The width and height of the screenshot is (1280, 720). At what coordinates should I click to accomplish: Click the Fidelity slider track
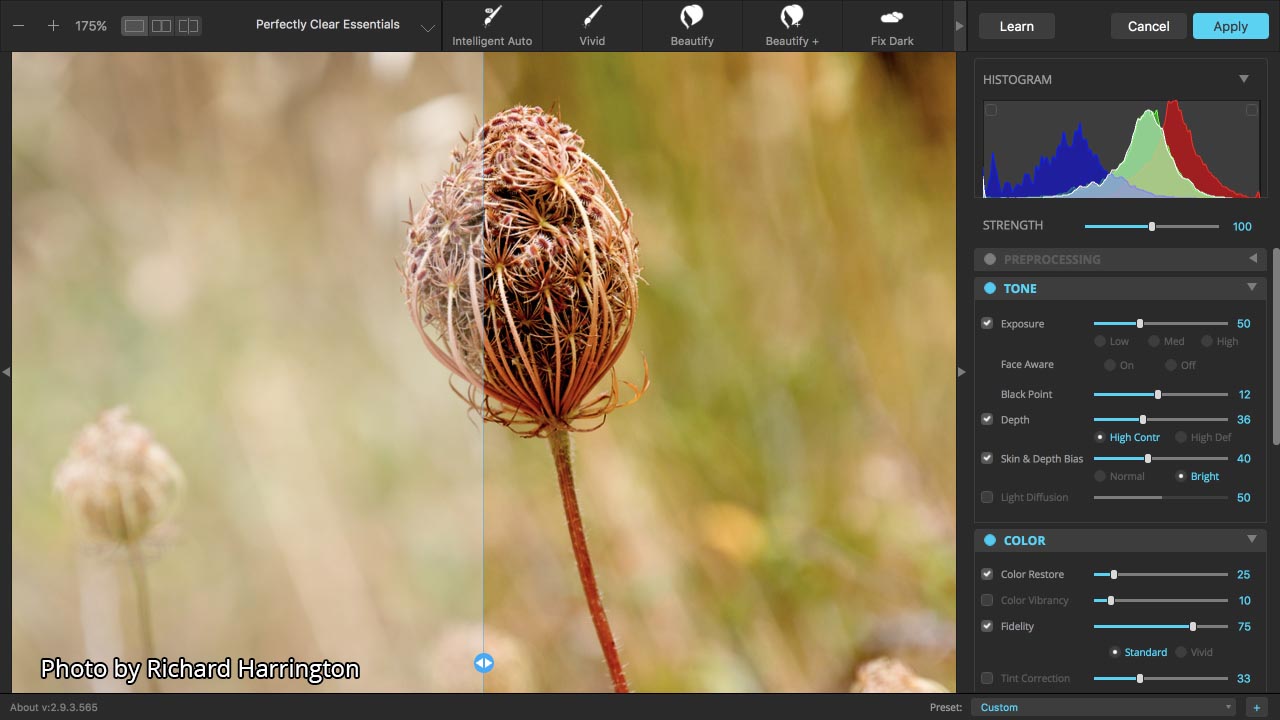click(1161, 626)
